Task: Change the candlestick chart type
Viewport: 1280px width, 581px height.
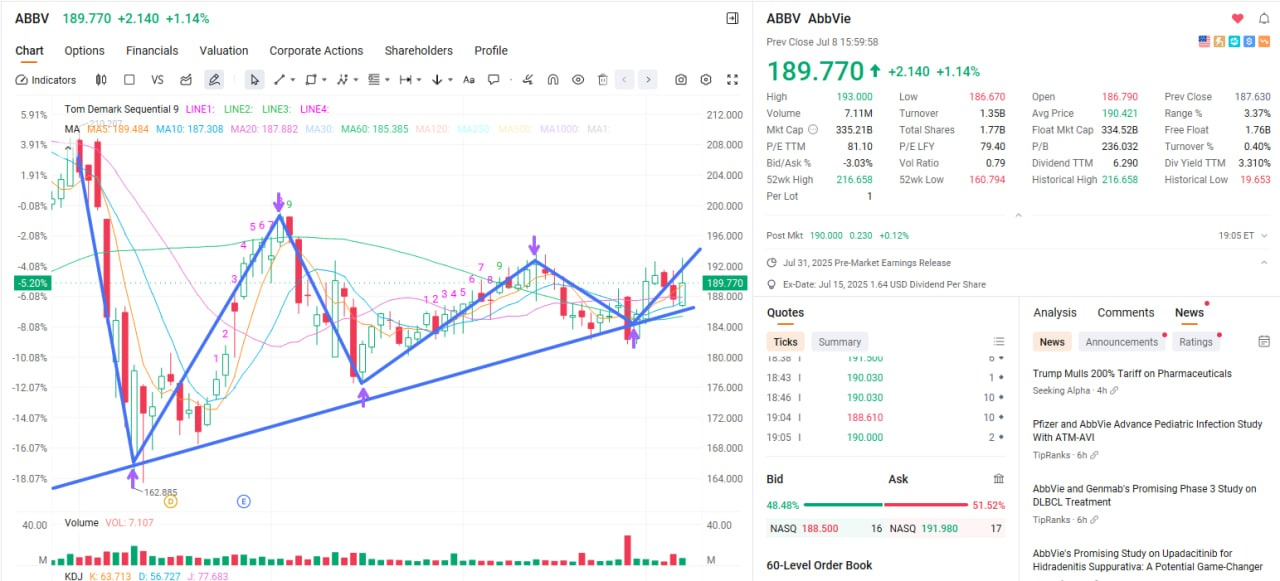Action: coord(101,80)
